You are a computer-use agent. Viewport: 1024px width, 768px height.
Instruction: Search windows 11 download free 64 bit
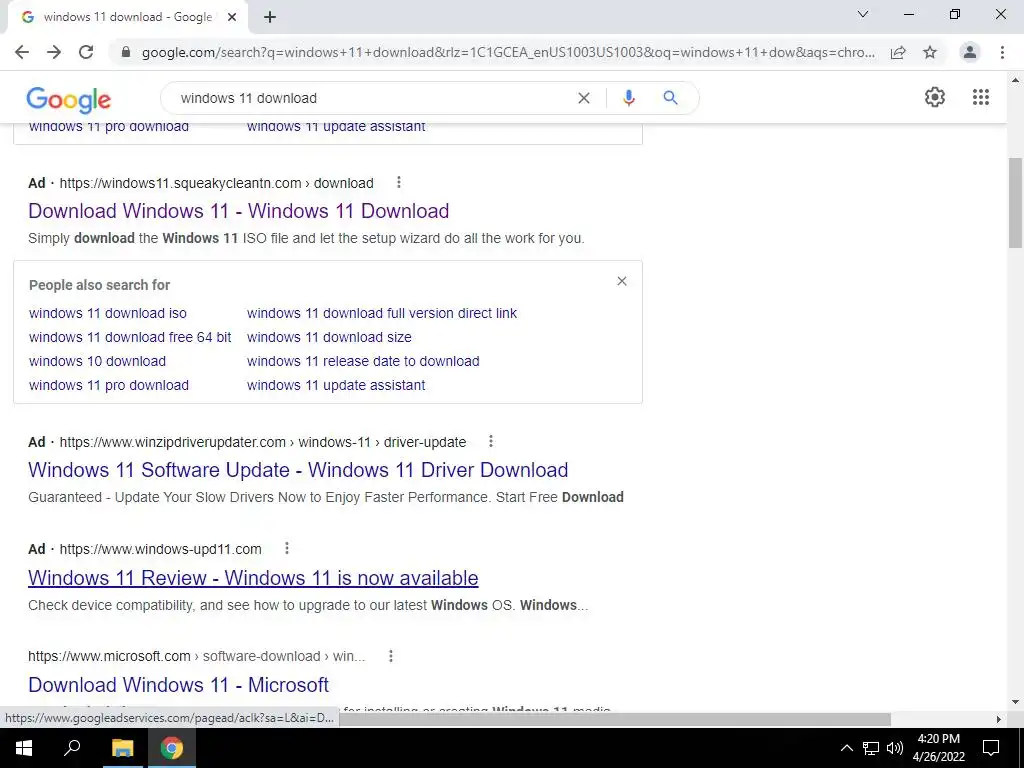pyautogui.click(x=130, y=338)
